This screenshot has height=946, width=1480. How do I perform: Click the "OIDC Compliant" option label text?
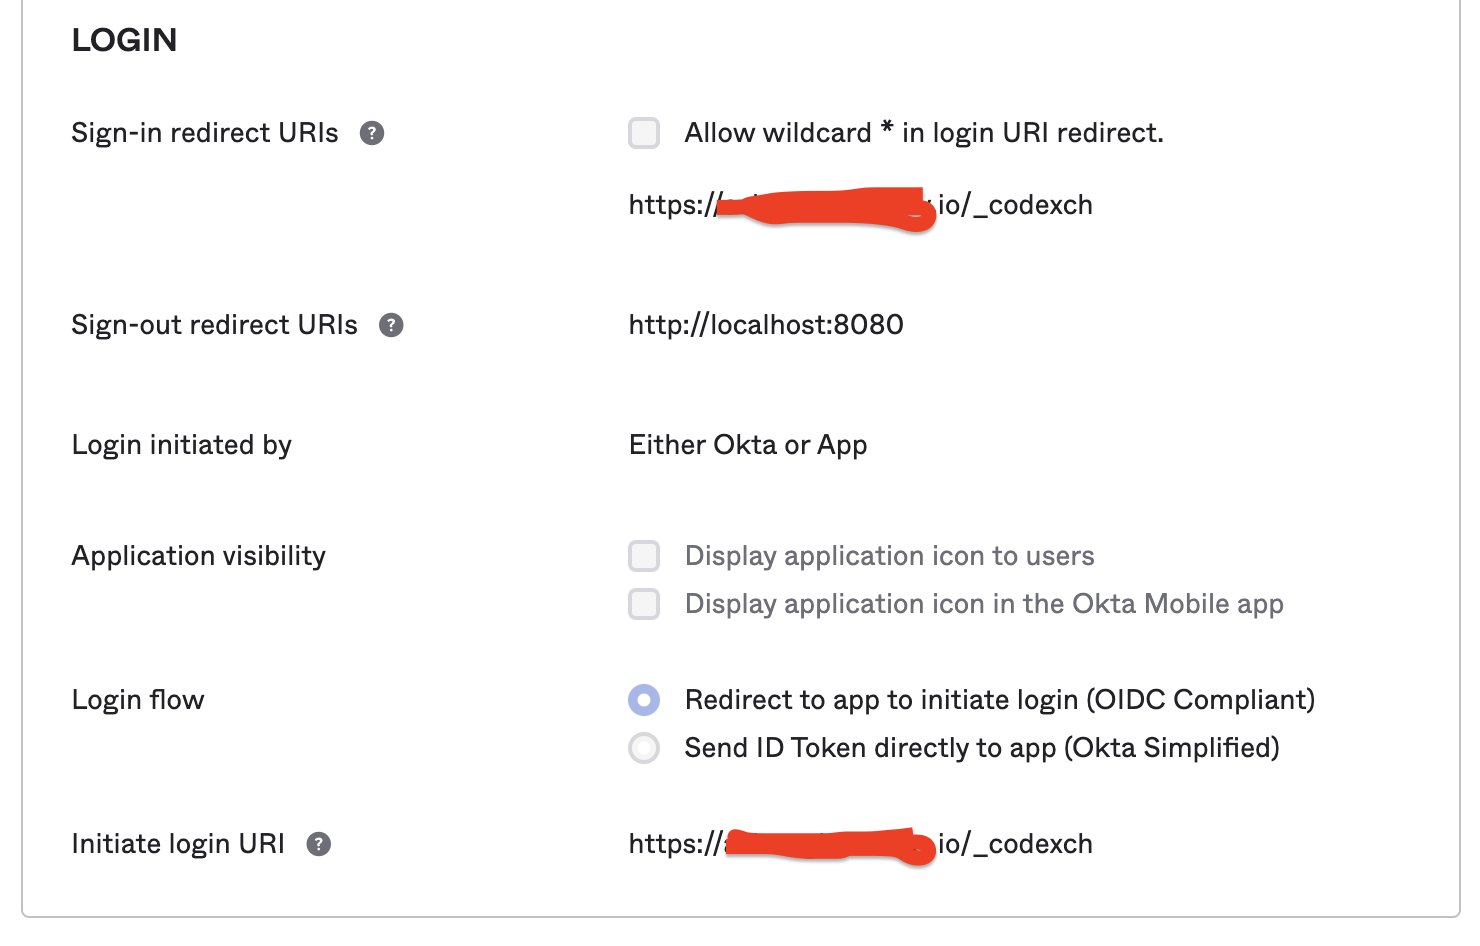(998, 700)
